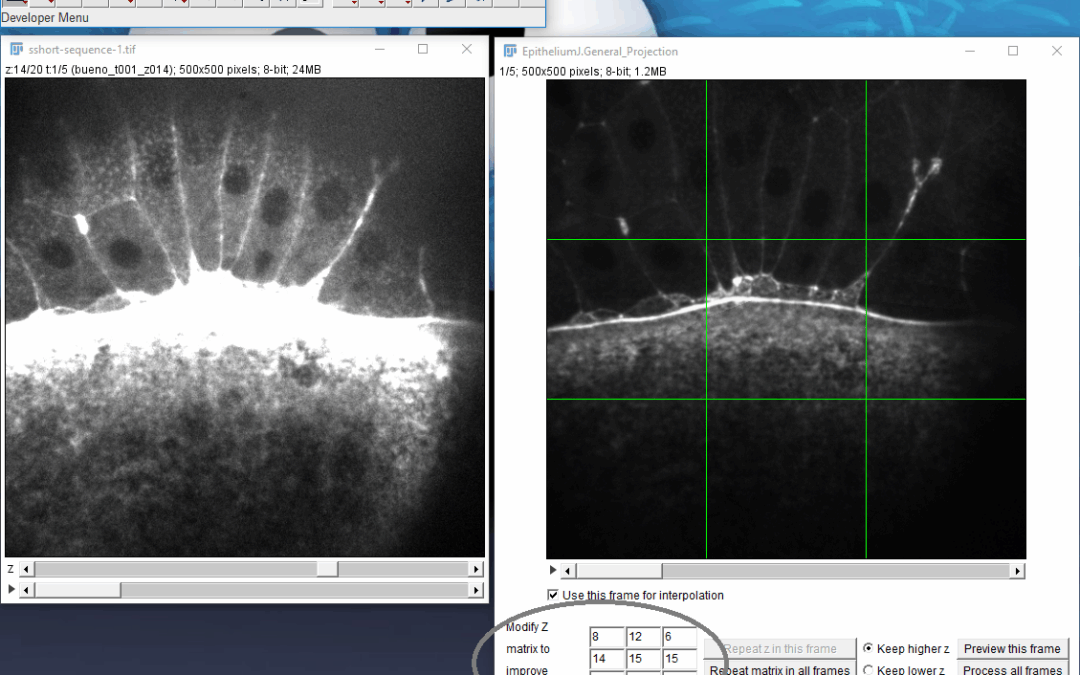Minimize the EpitheliumJ.General_Projection window
Image resolution: width=1080 pixels, height=675 pixels.
970,51
